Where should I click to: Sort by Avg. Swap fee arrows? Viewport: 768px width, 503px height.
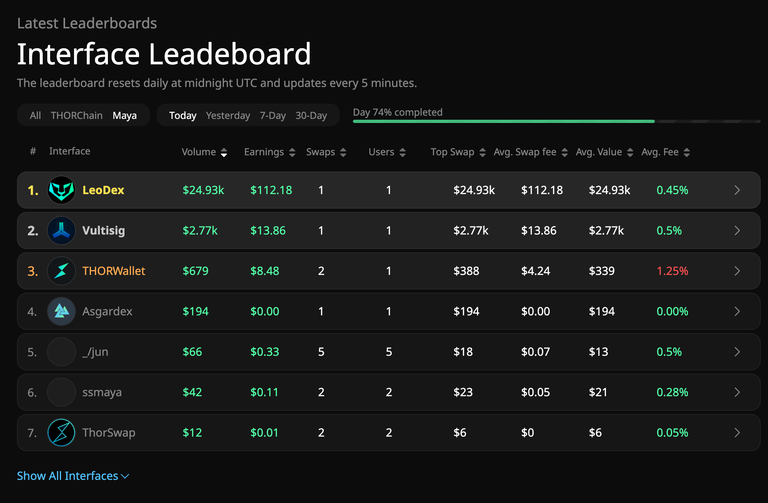[x=564, y=152]
